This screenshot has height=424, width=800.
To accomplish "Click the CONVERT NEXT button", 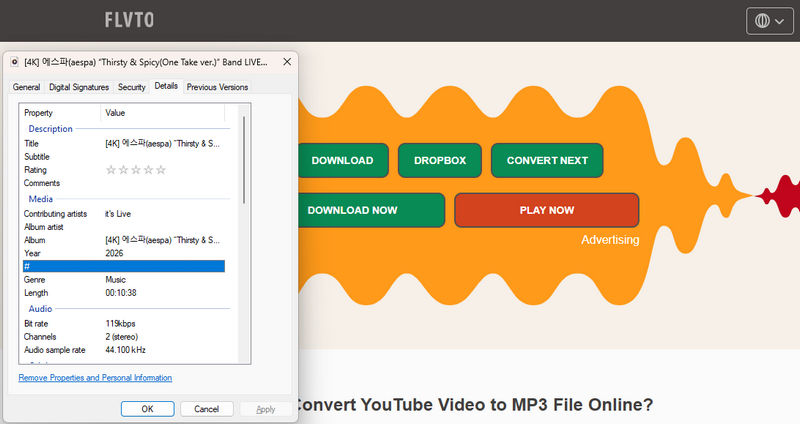I will 547,160.
